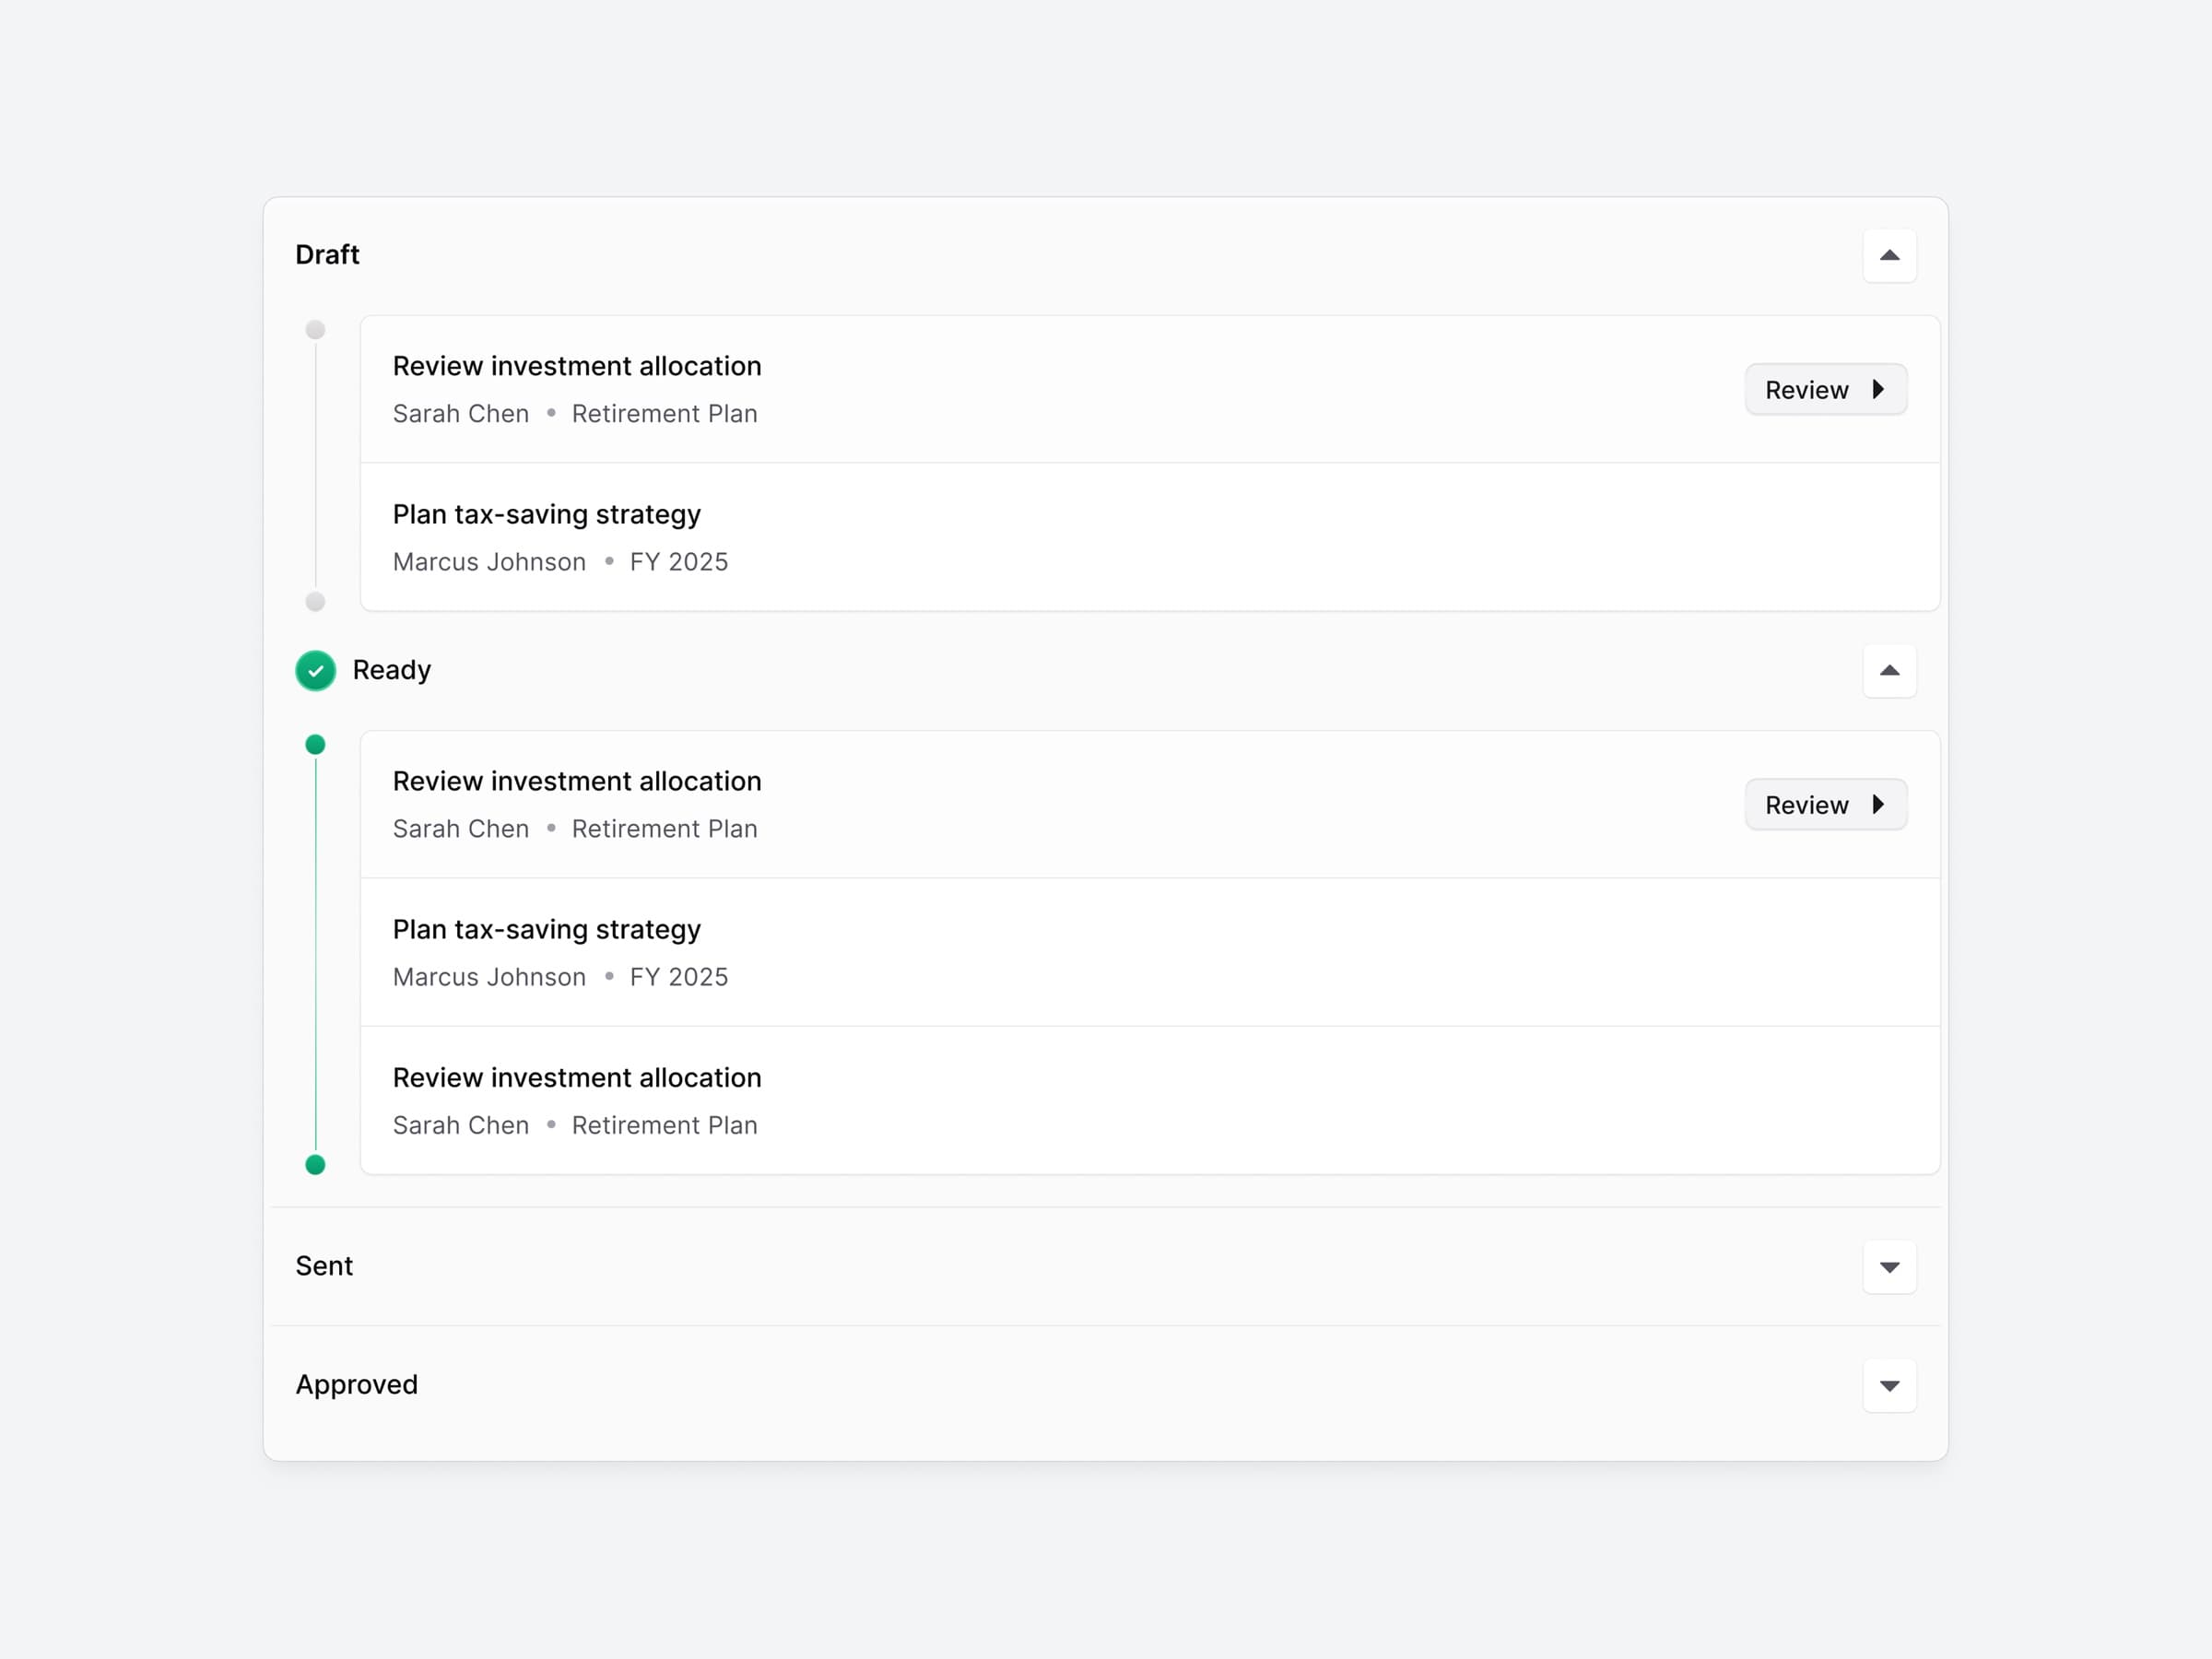This screenshot has height=1659, width=2212.
Task: Click Marcus Johnson under Draft
Action: tap(489, 562)
